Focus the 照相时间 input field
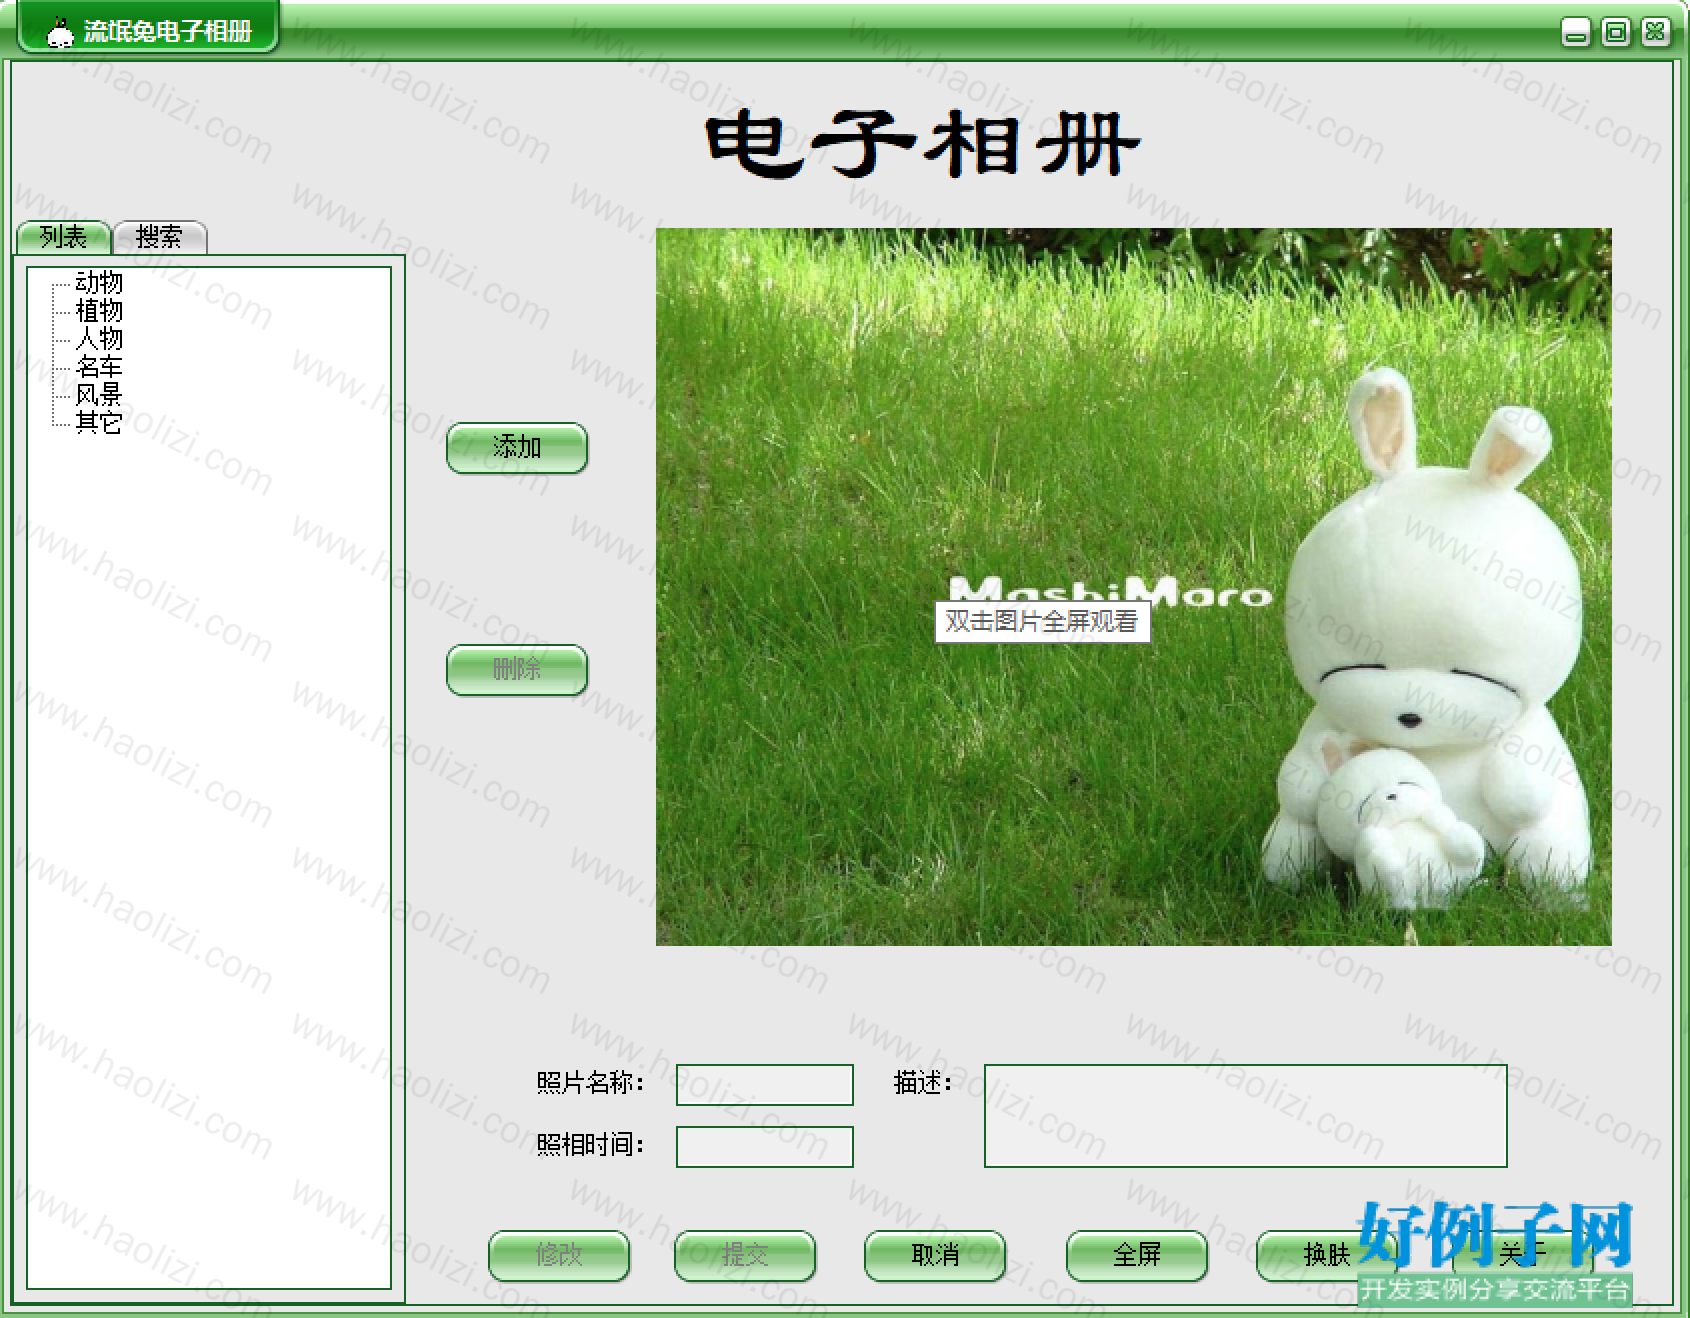The width and height of the screenshot is (1690, 1318). click(765, 1147)
